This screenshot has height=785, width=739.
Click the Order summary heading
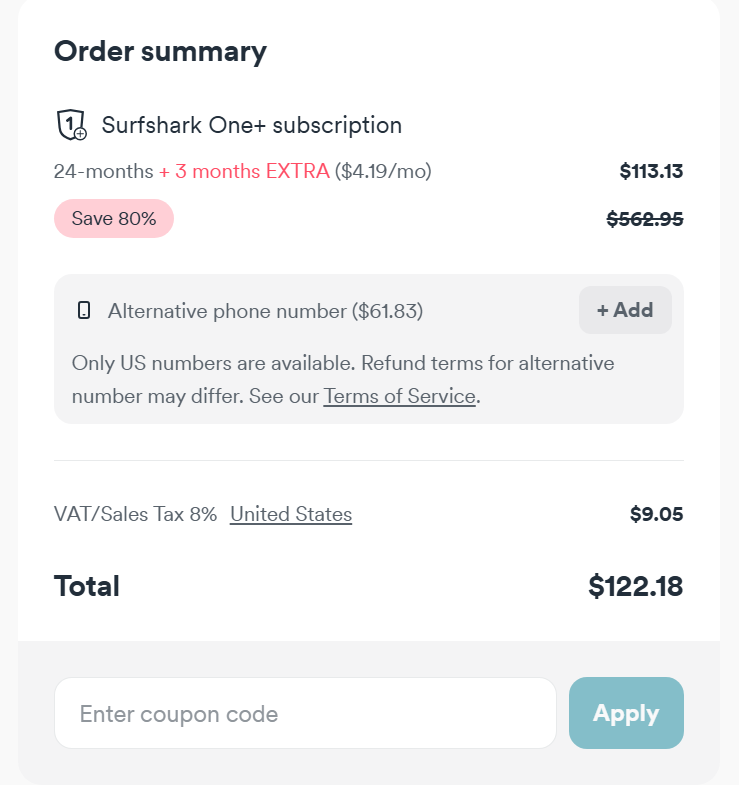pos(160,51)
